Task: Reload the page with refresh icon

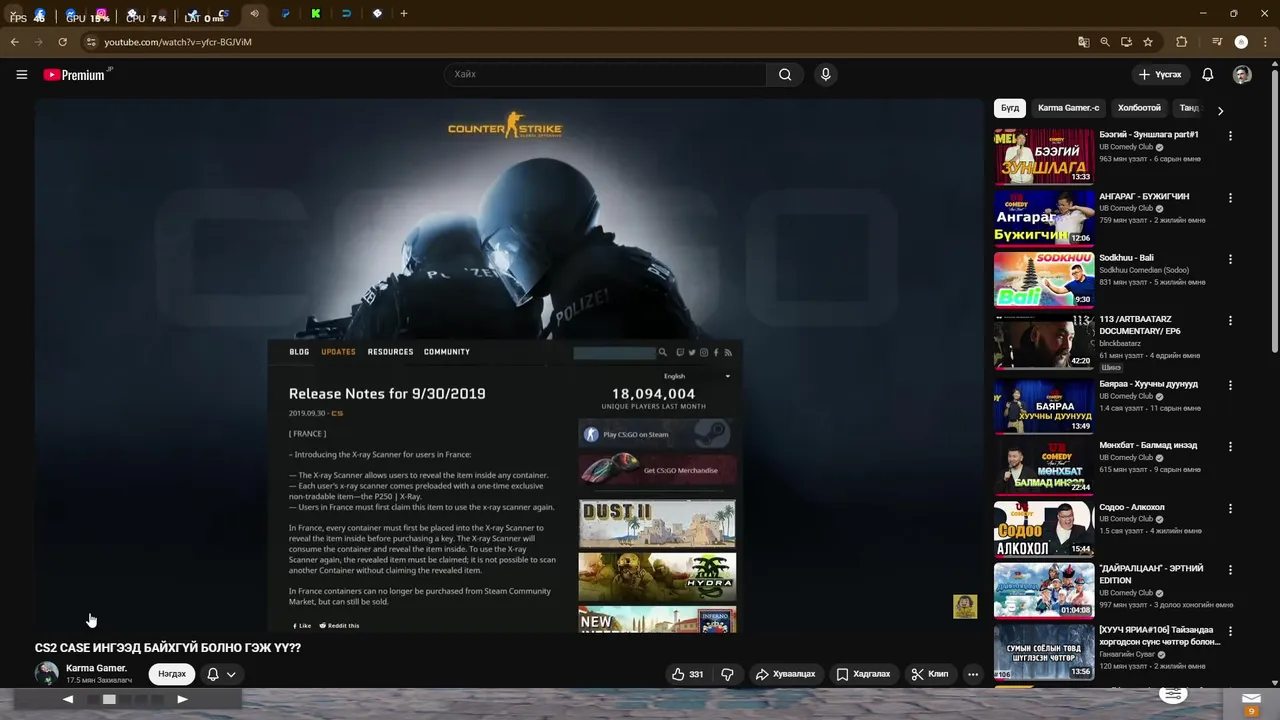Action: coord(63,42)
